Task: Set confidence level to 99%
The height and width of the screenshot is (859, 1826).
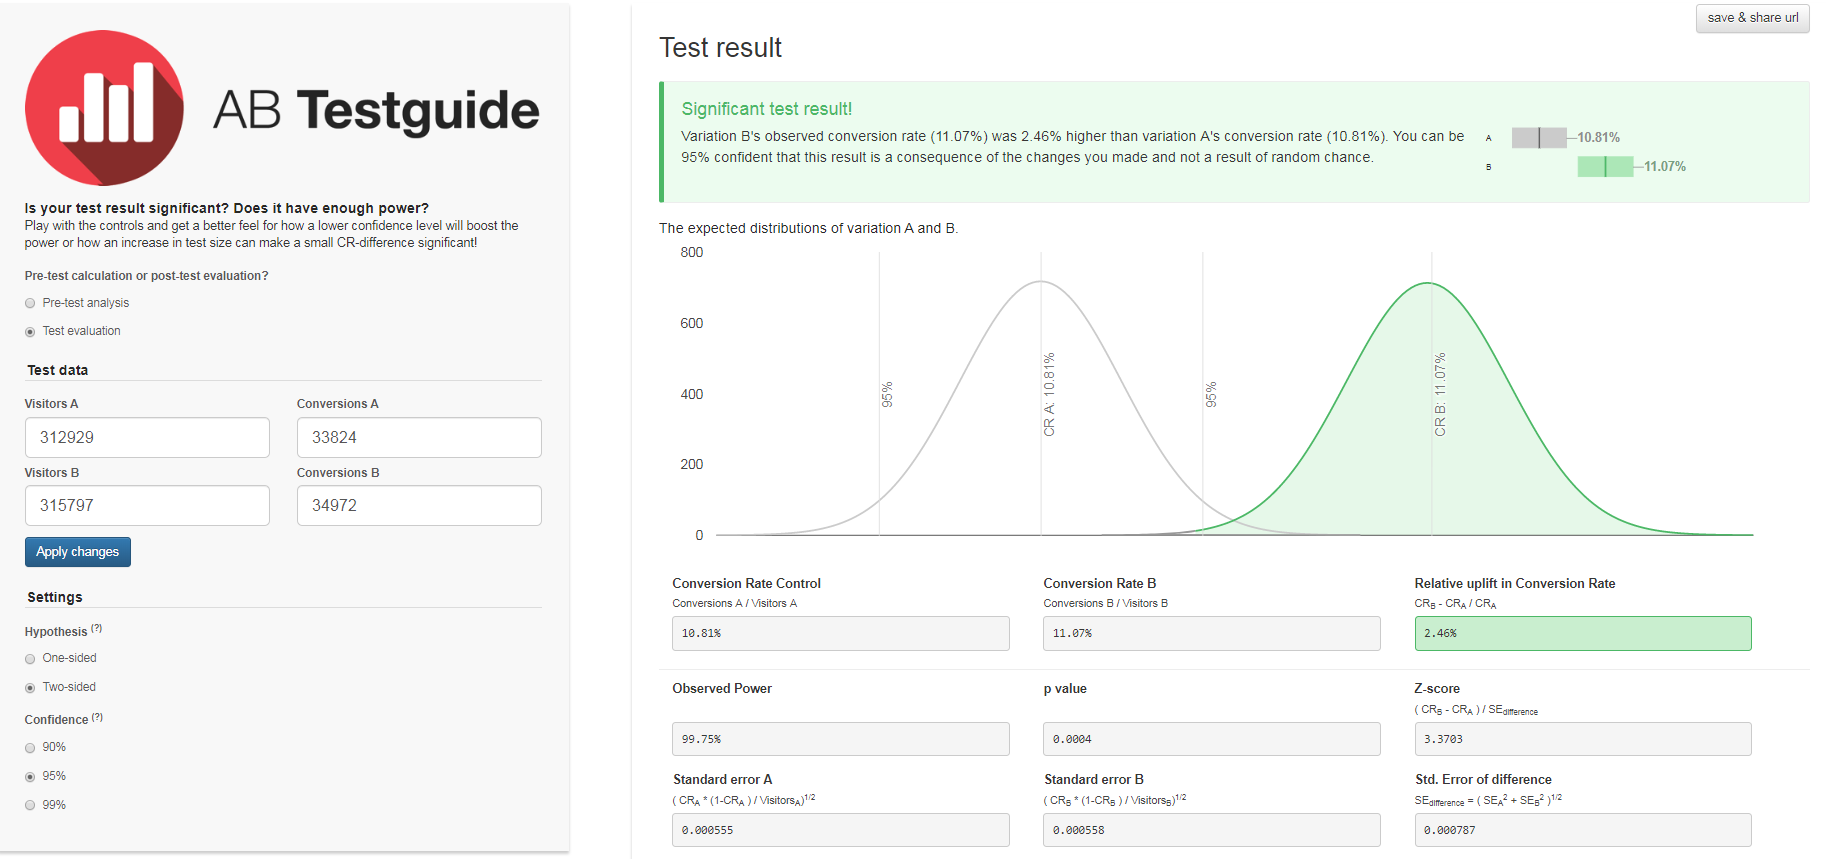Action: pos(30,806)
